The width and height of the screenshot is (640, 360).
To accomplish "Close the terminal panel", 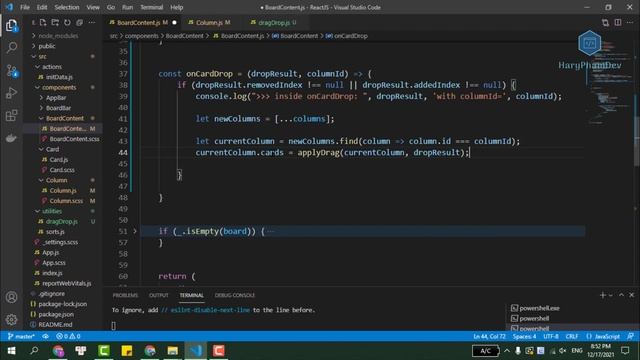I will click(631, 295).
